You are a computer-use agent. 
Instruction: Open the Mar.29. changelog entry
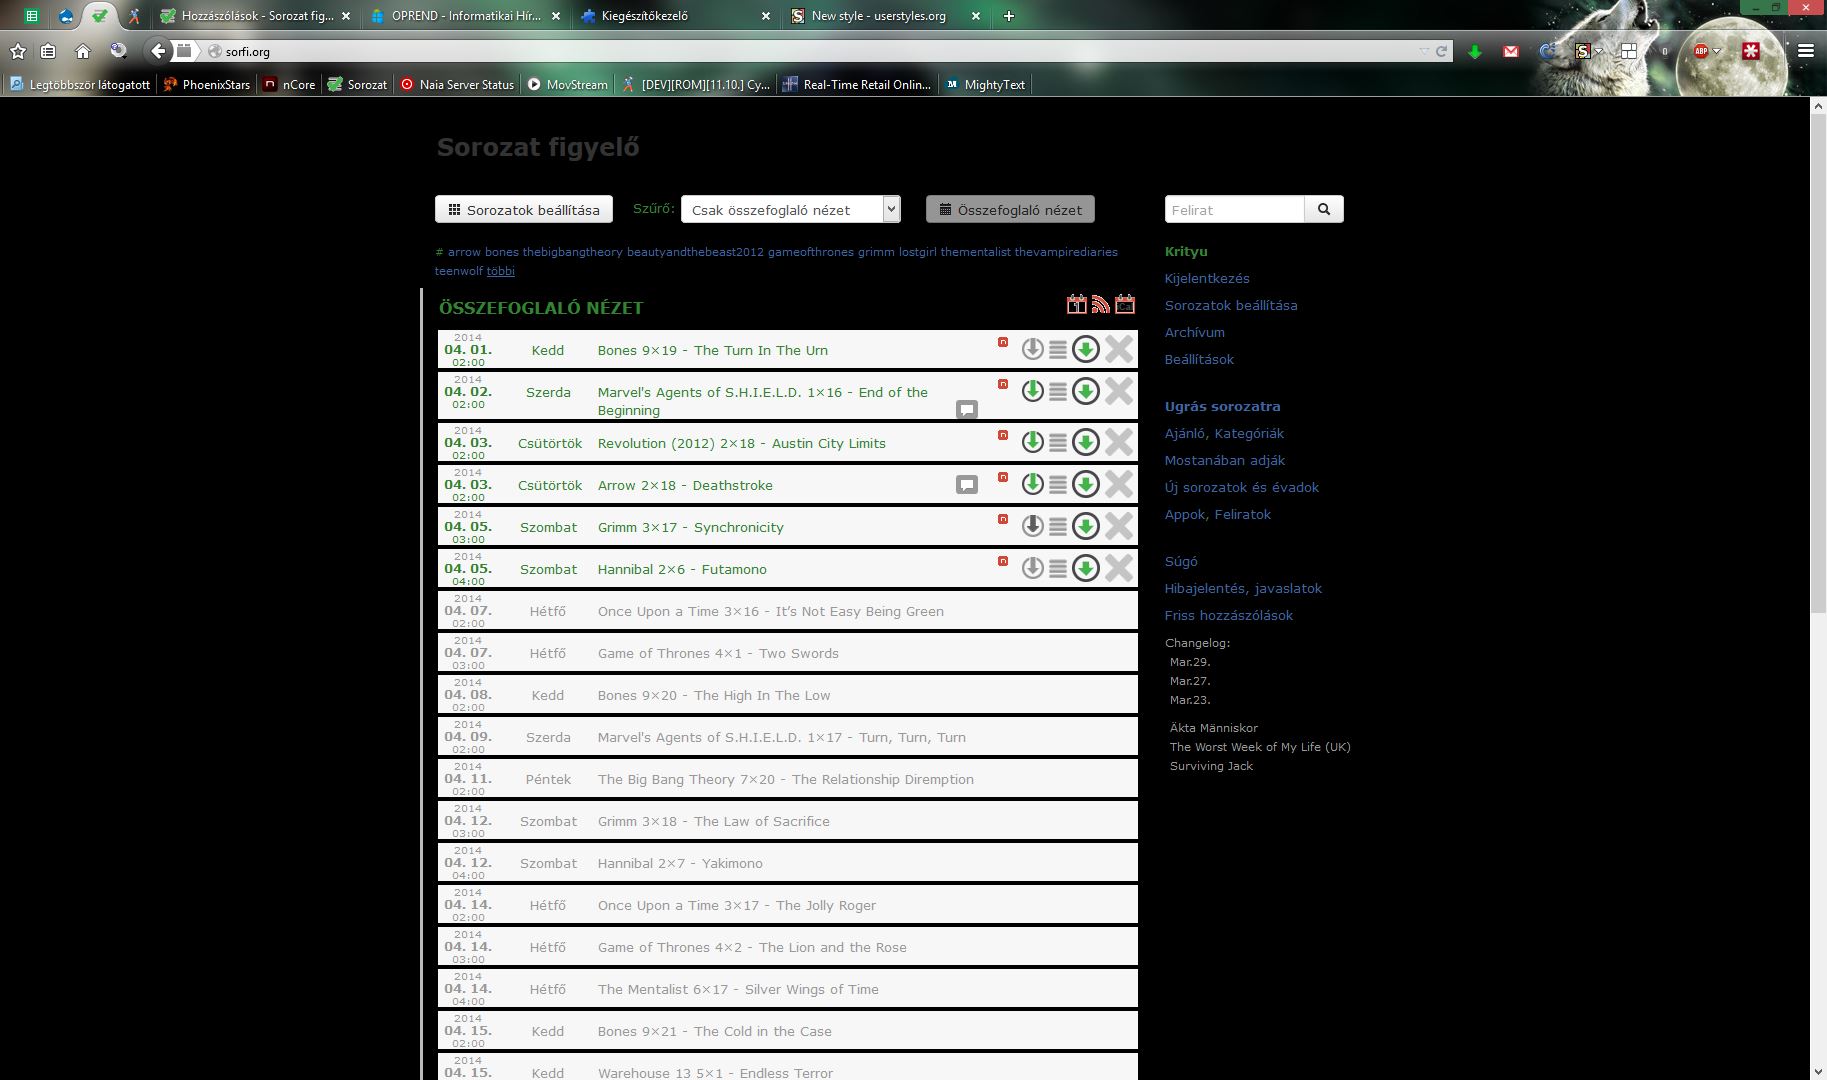tap(1190, 662)
